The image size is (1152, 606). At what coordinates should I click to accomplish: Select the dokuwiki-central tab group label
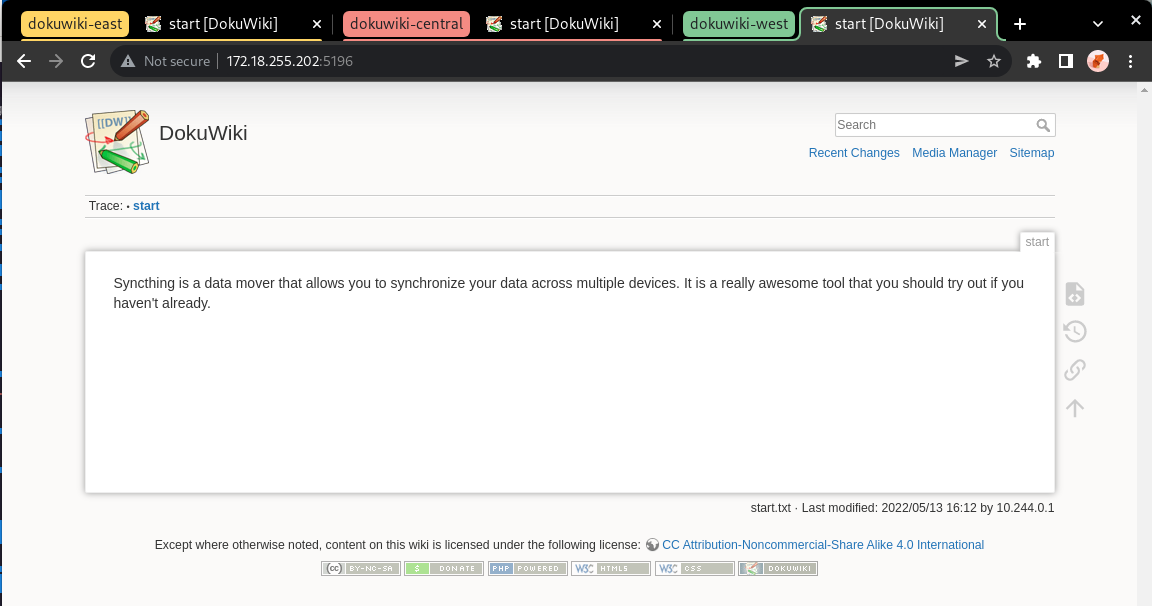click(x=406, y=24)
